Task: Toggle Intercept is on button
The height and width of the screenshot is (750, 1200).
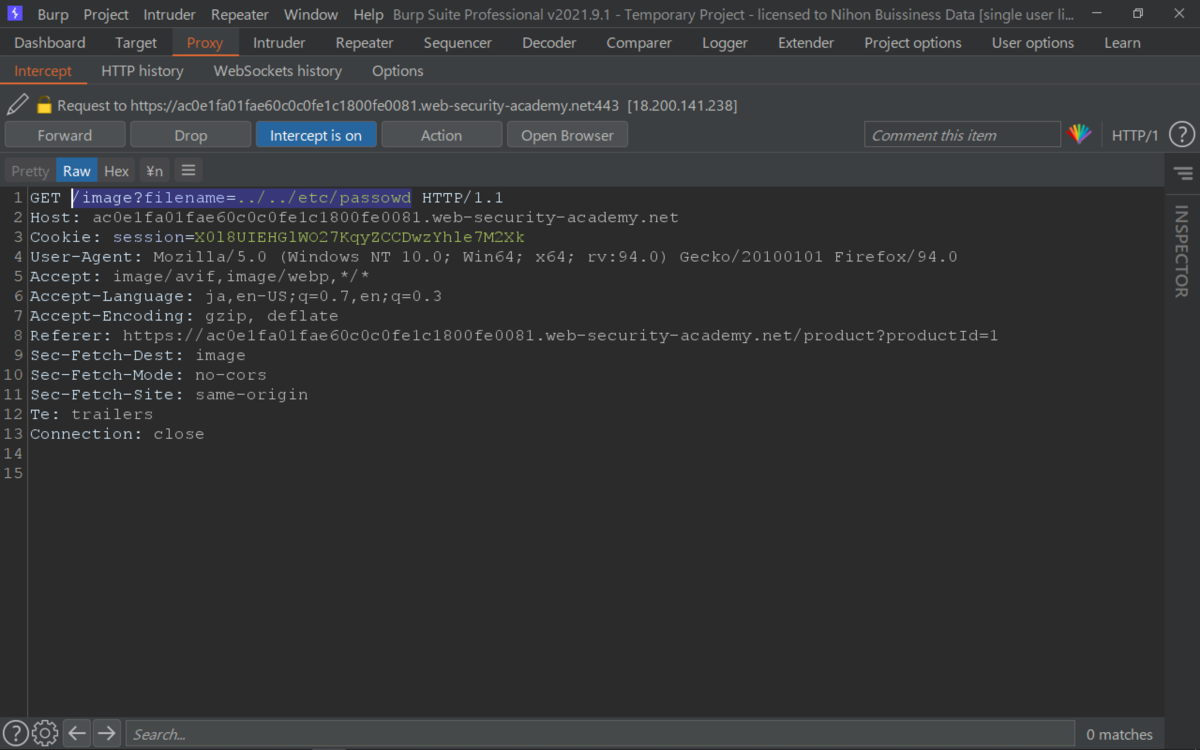Action: 316,135
